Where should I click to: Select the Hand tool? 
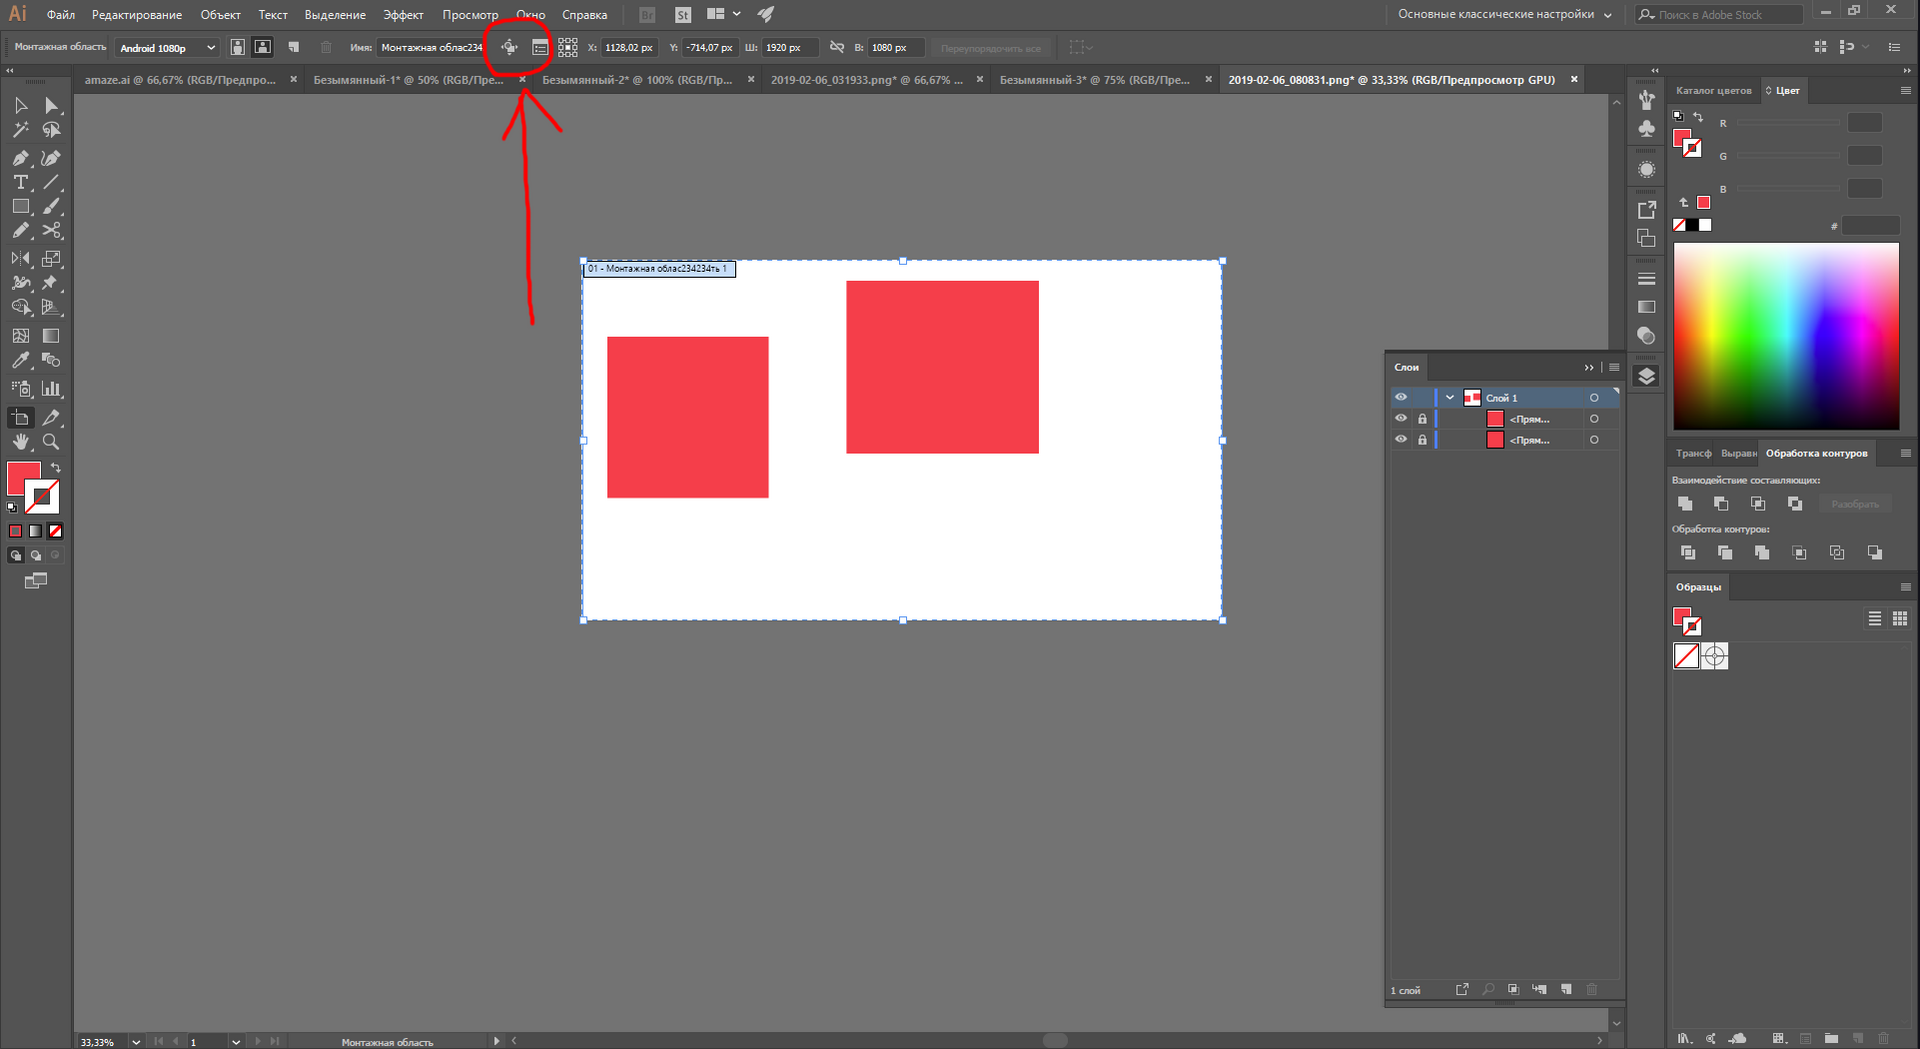pos(20,442)
